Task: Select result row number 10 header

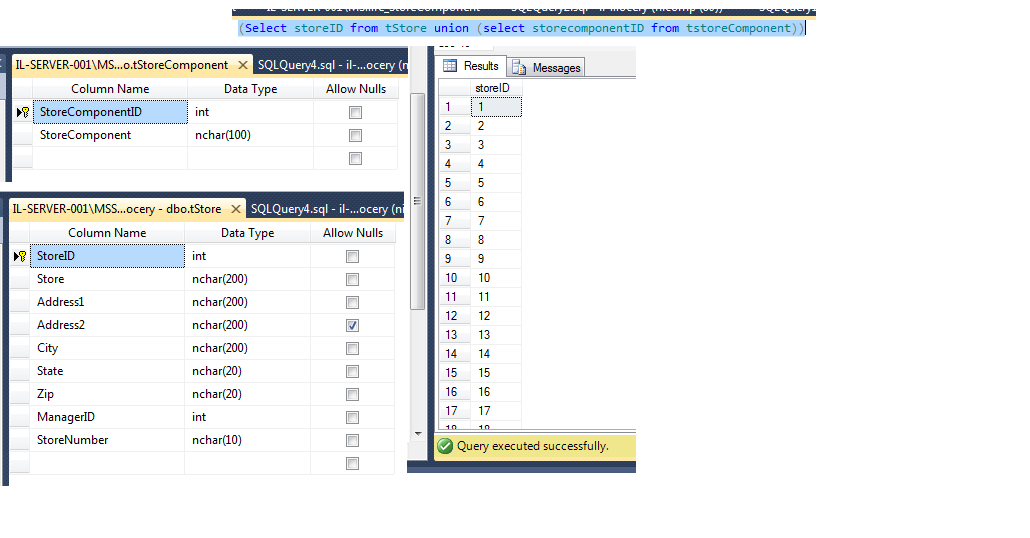Action: (452, 278)
